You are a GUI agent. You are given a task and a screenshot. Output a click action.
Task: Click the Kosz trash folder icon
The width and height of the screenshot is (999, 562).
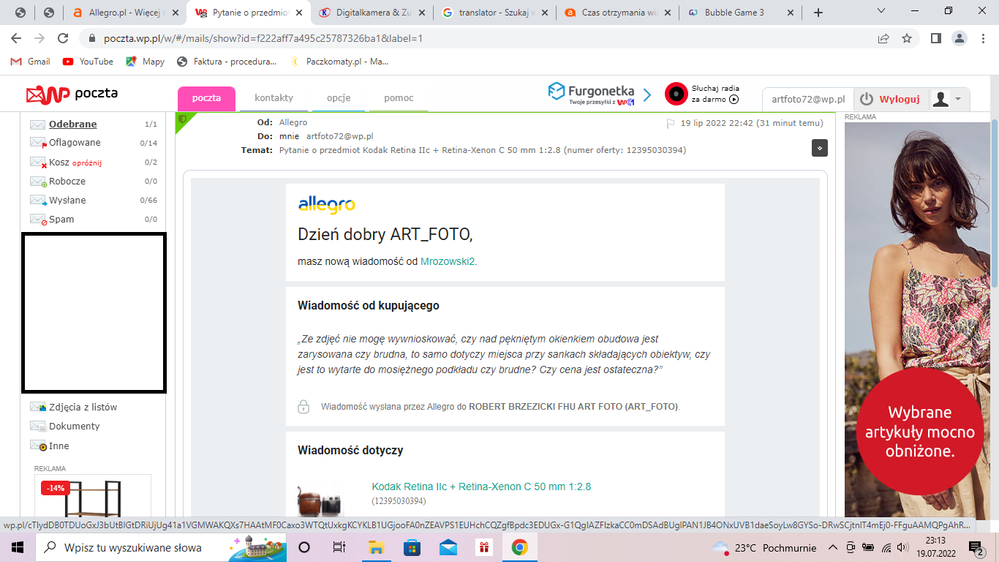(38, 162)
